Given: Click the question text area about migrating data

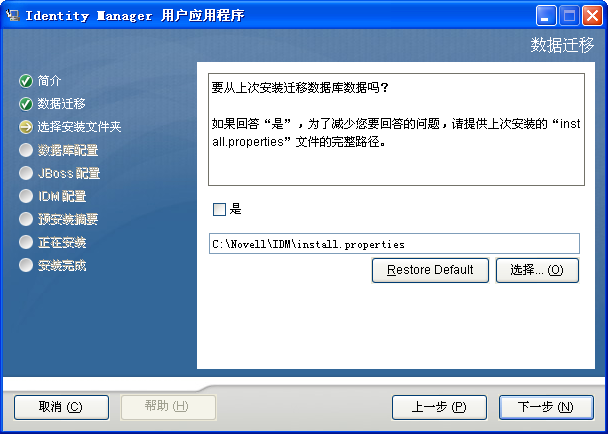Looking at the screenshot, I should 396,130.
